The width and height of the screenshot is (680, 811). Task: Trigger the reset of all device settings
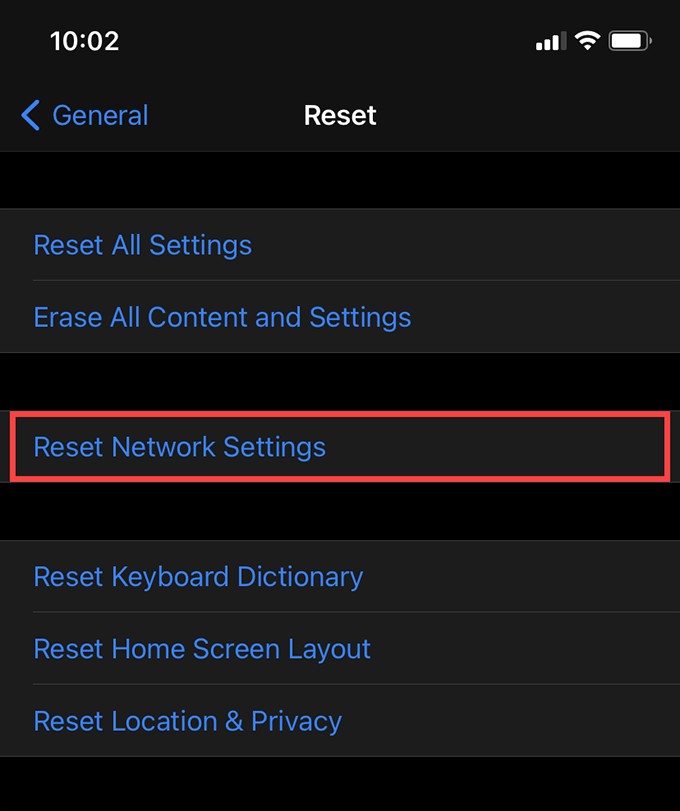coord(142,245)
